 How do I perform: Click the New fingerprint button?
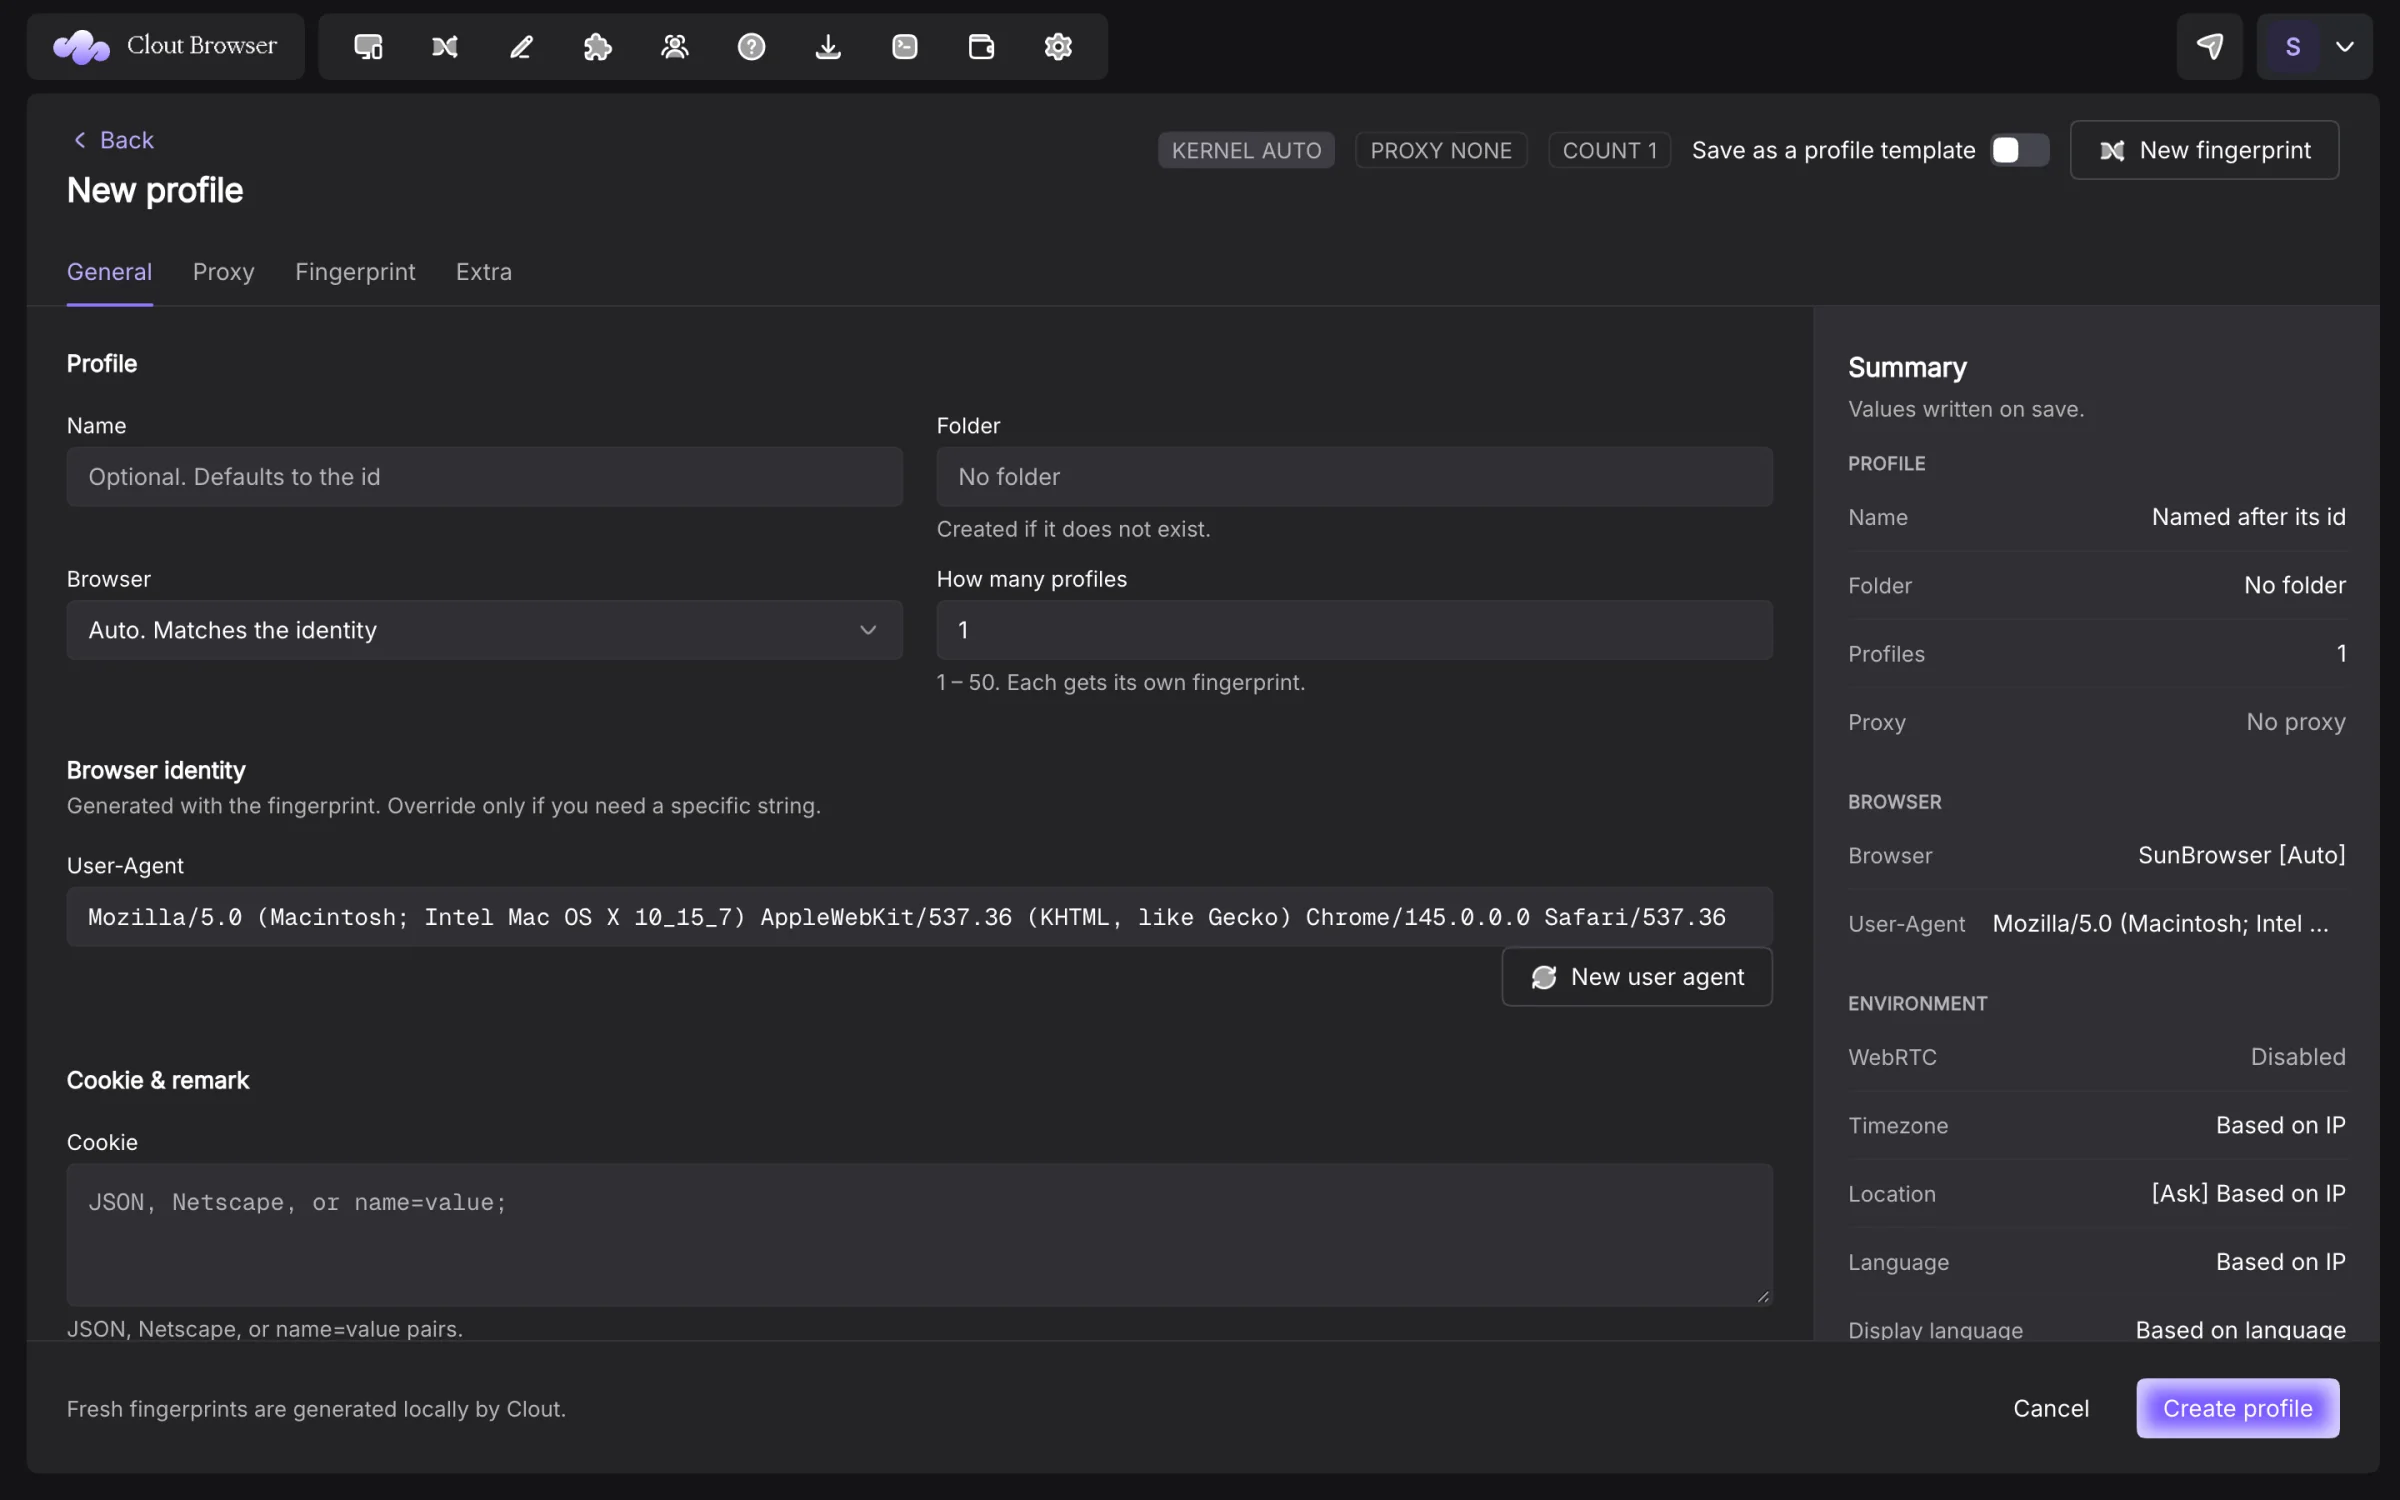2204,150
